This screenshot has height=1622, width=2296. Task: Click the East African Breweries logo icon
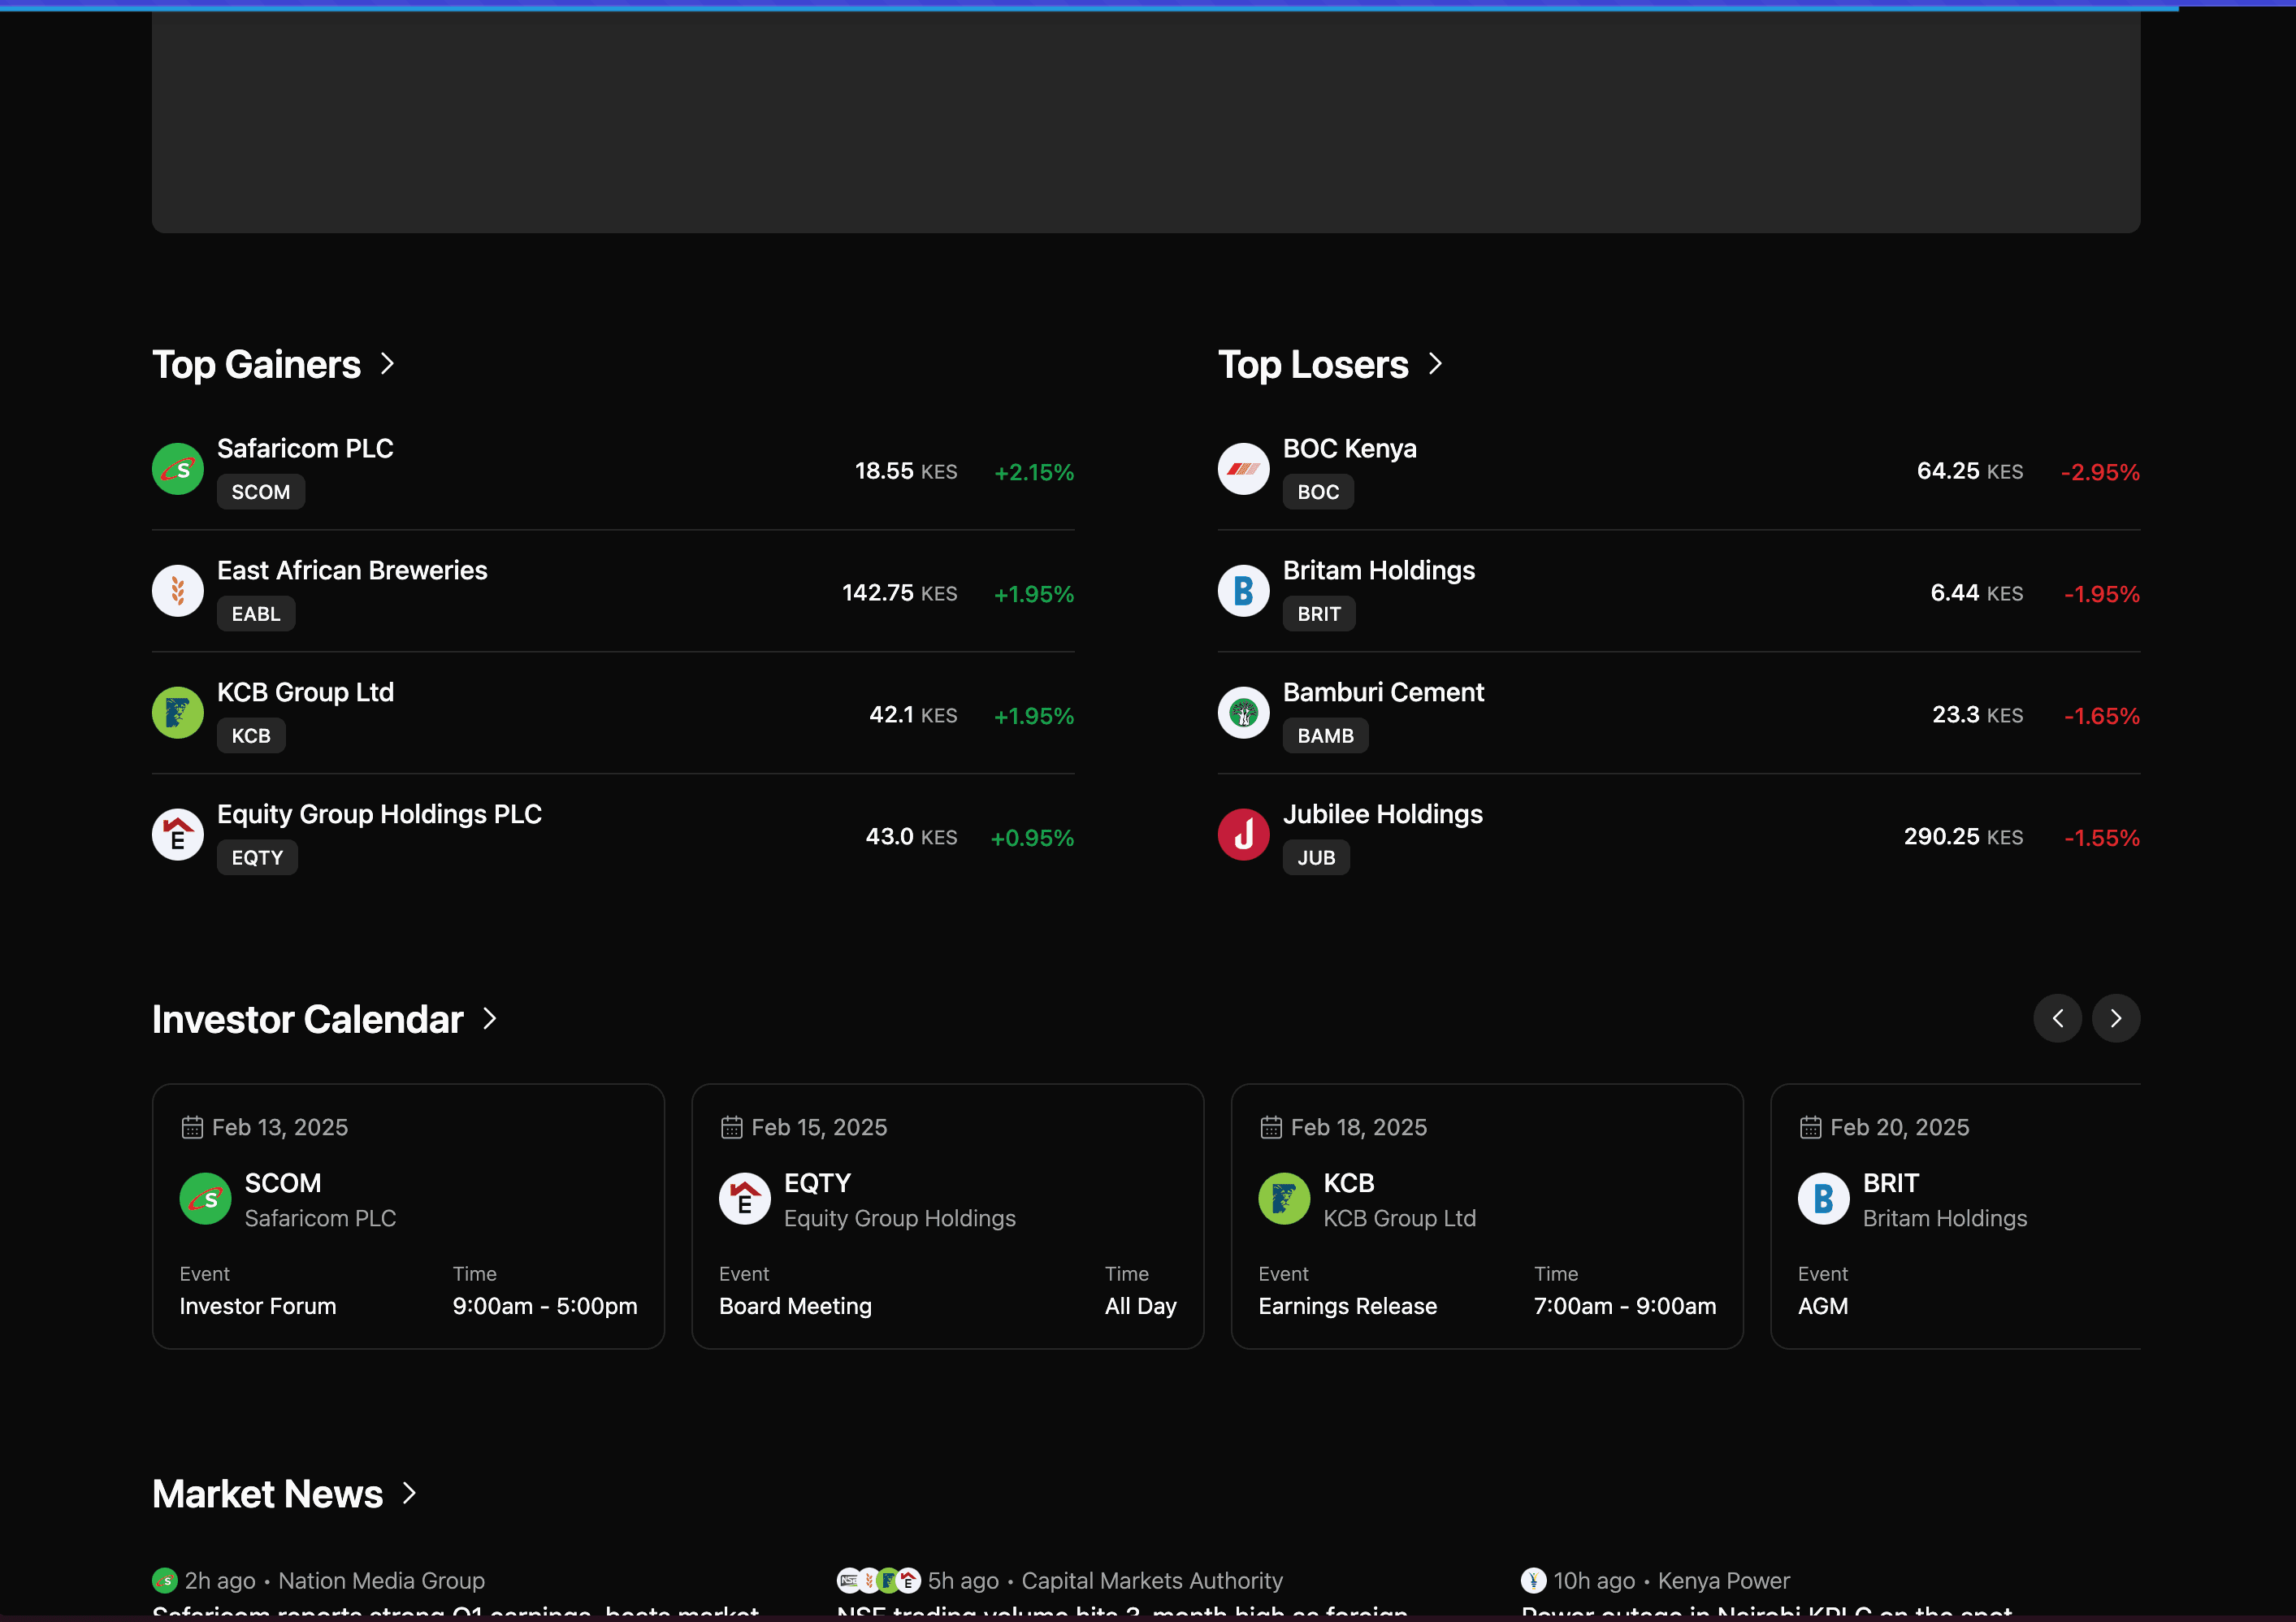coord(177,591)
